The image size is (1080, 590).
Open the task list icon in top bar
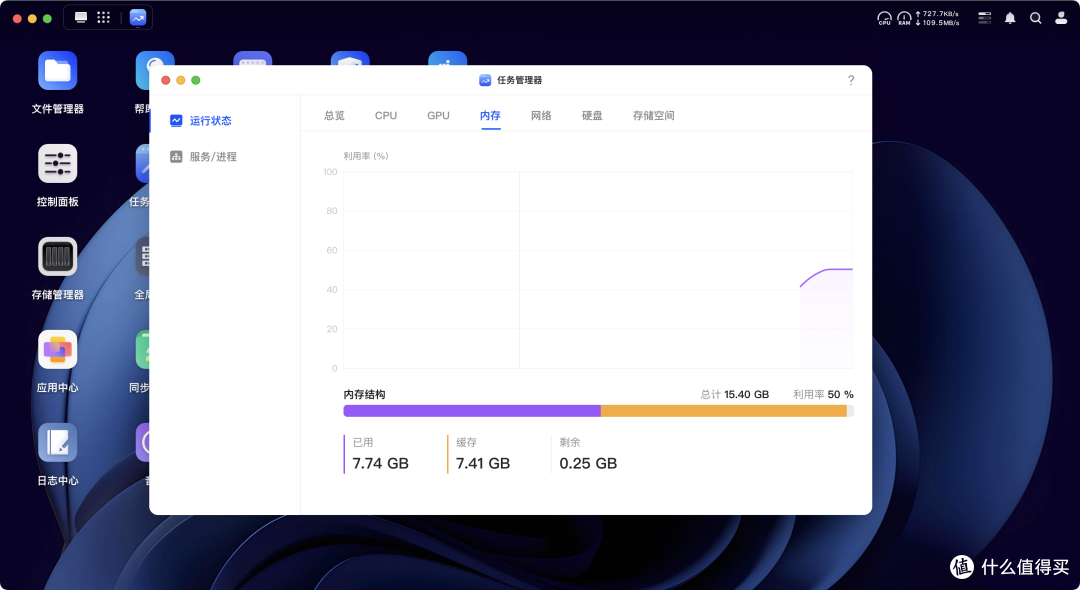coord(985,18)
